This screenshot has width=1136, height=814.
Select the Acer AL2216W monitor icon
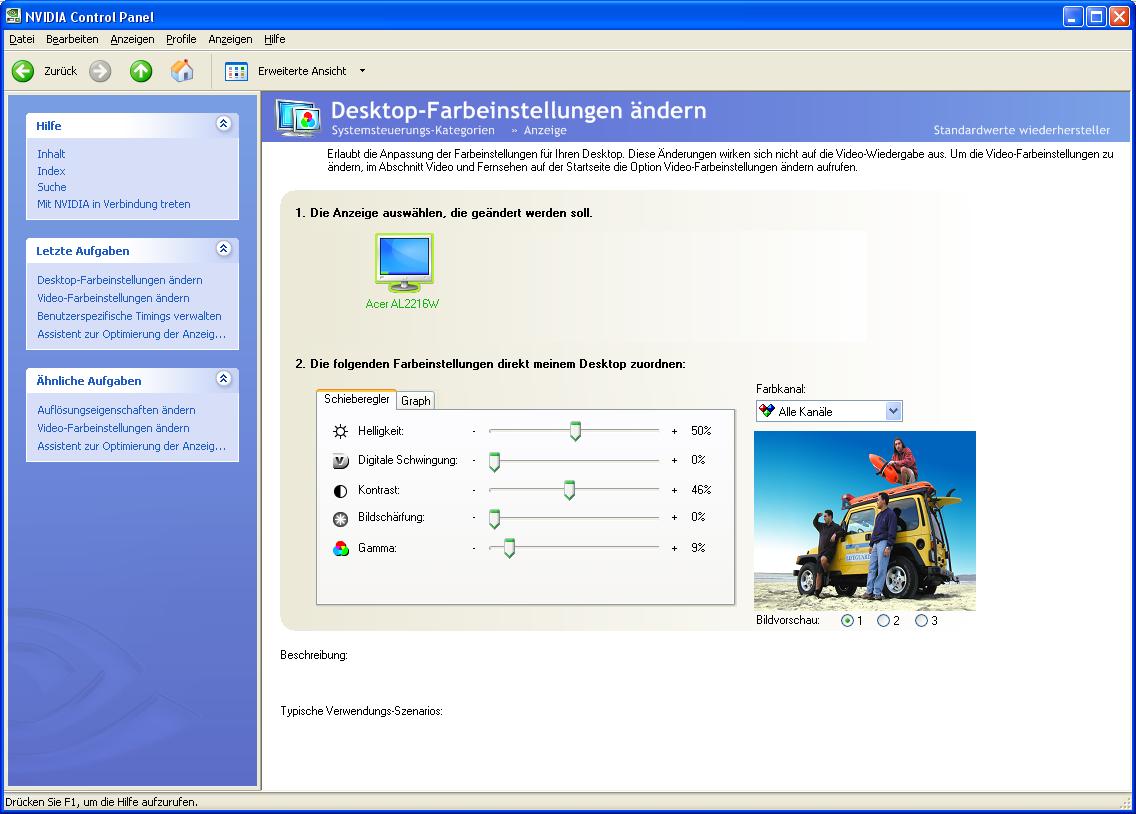tap(403, 262)
